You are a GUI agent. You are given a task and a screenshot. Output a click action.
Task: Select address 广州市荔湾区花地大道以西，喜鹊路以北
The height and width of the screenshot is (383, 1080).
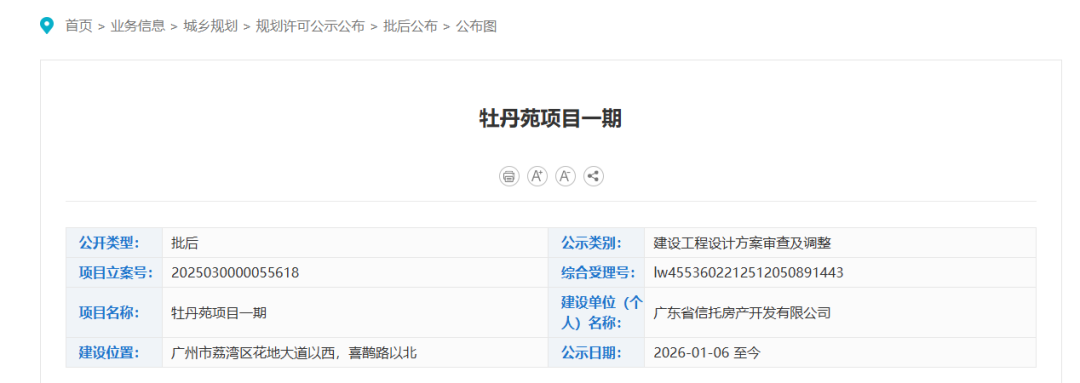(x=294, y=353)
